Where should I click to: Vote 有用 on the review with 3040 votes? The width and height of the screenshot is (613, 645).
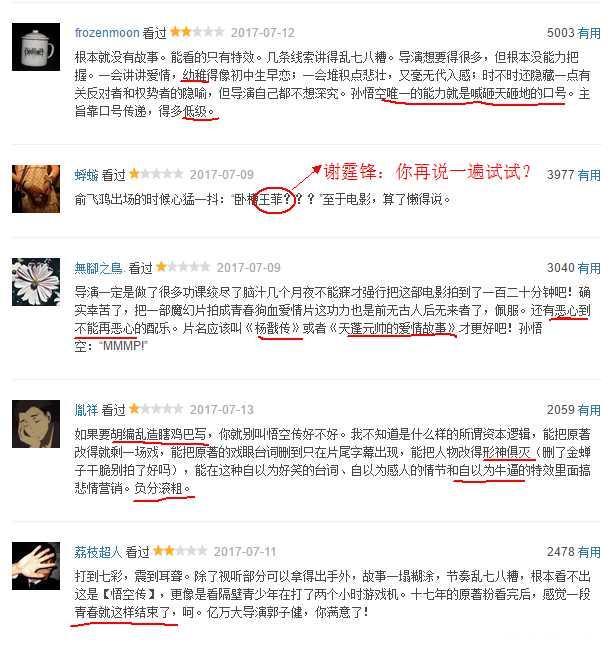(x=589, y=268)
